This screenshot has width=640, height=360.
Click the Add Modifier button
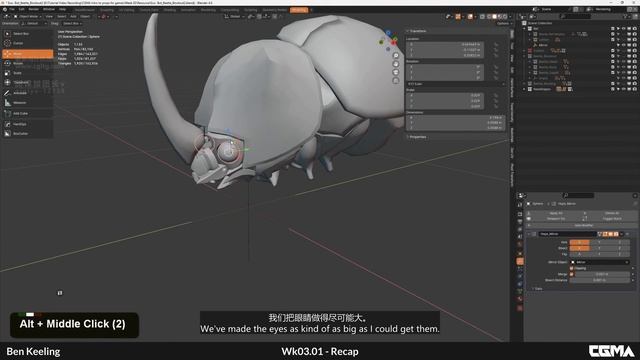pos(582,225)
